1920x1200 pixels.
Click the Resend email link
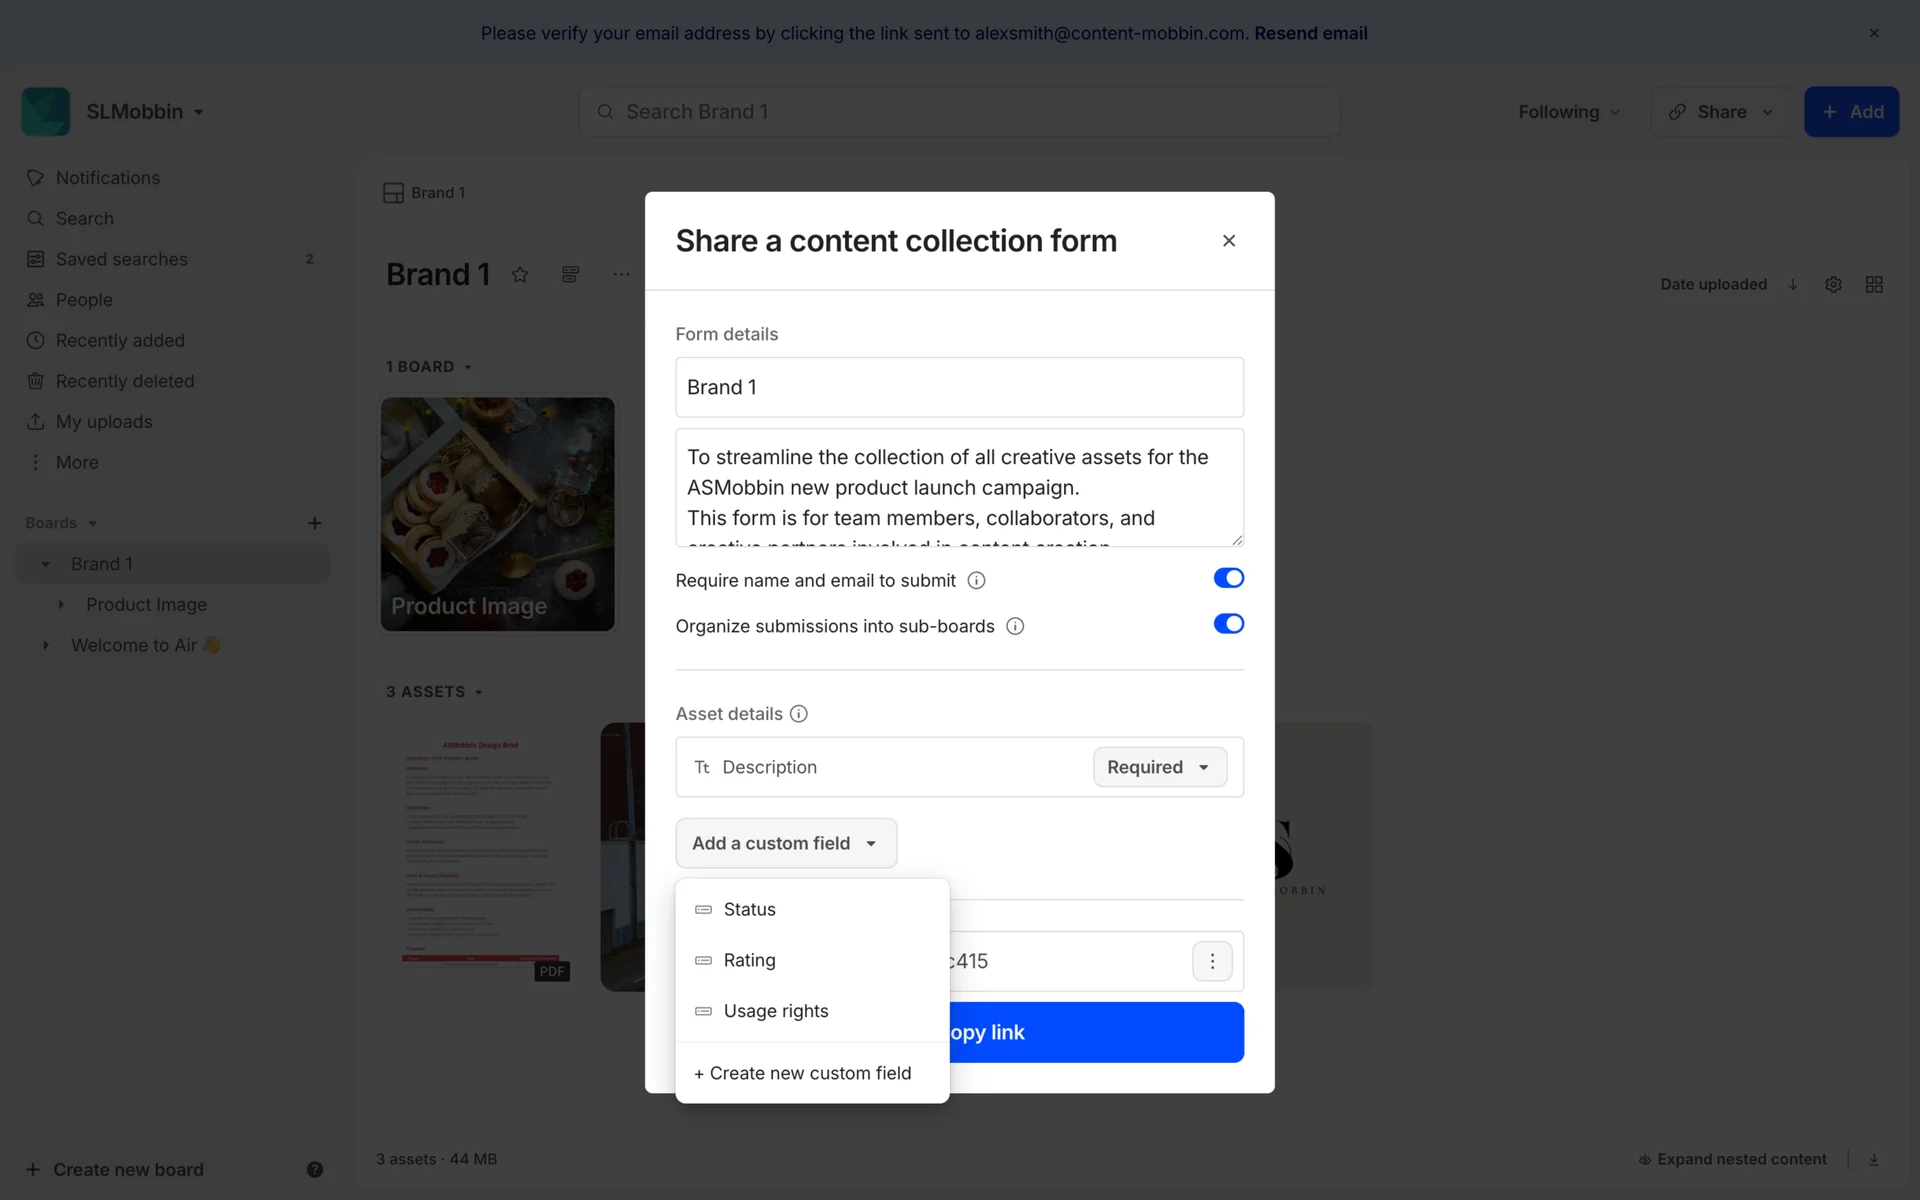pos(1310,33)
